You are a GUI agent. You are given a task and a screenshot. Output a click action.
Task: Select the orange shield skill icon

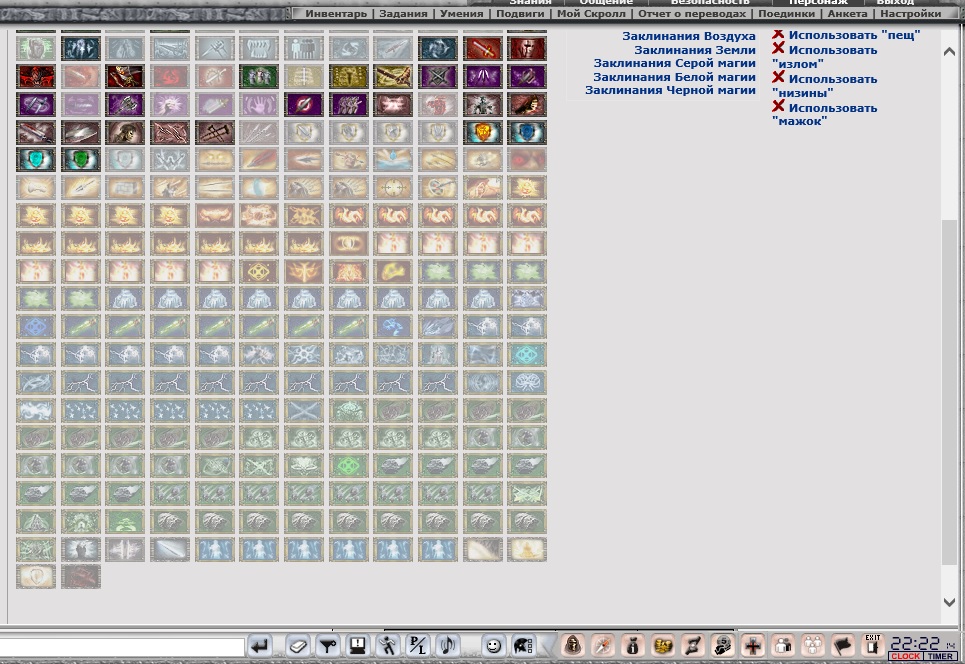482,132
